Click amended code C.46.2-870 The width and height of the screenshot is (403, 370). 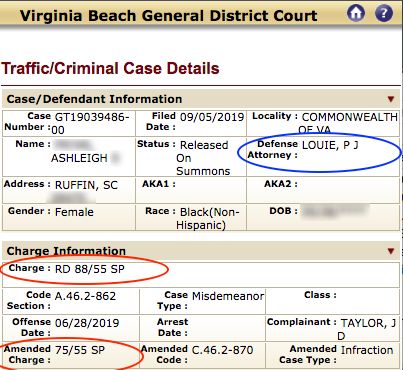coord(222,350)
